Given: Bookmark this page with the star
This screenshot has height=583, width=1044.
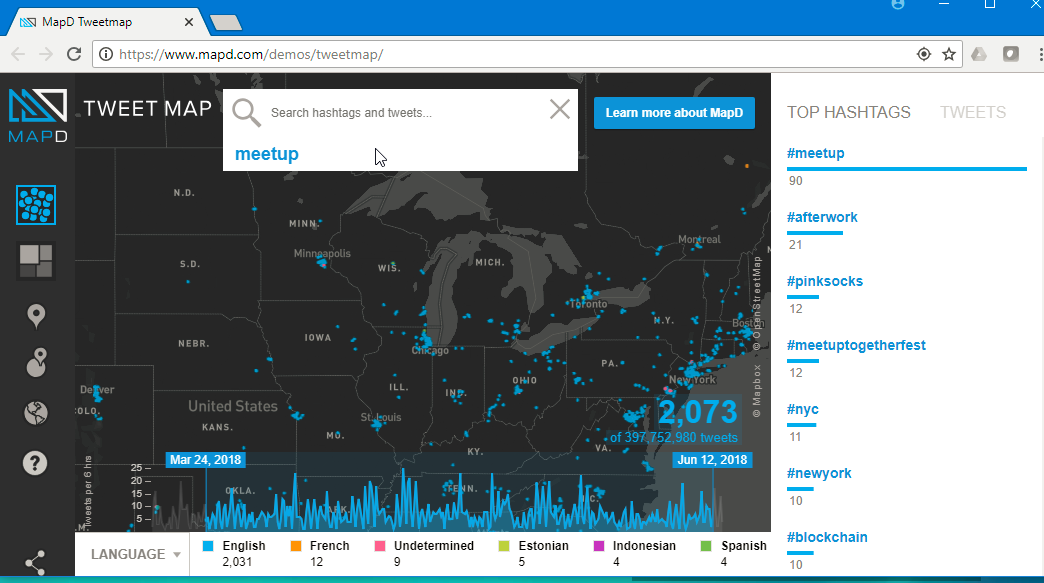Looking at the screenshot, I should pos(949,55).
